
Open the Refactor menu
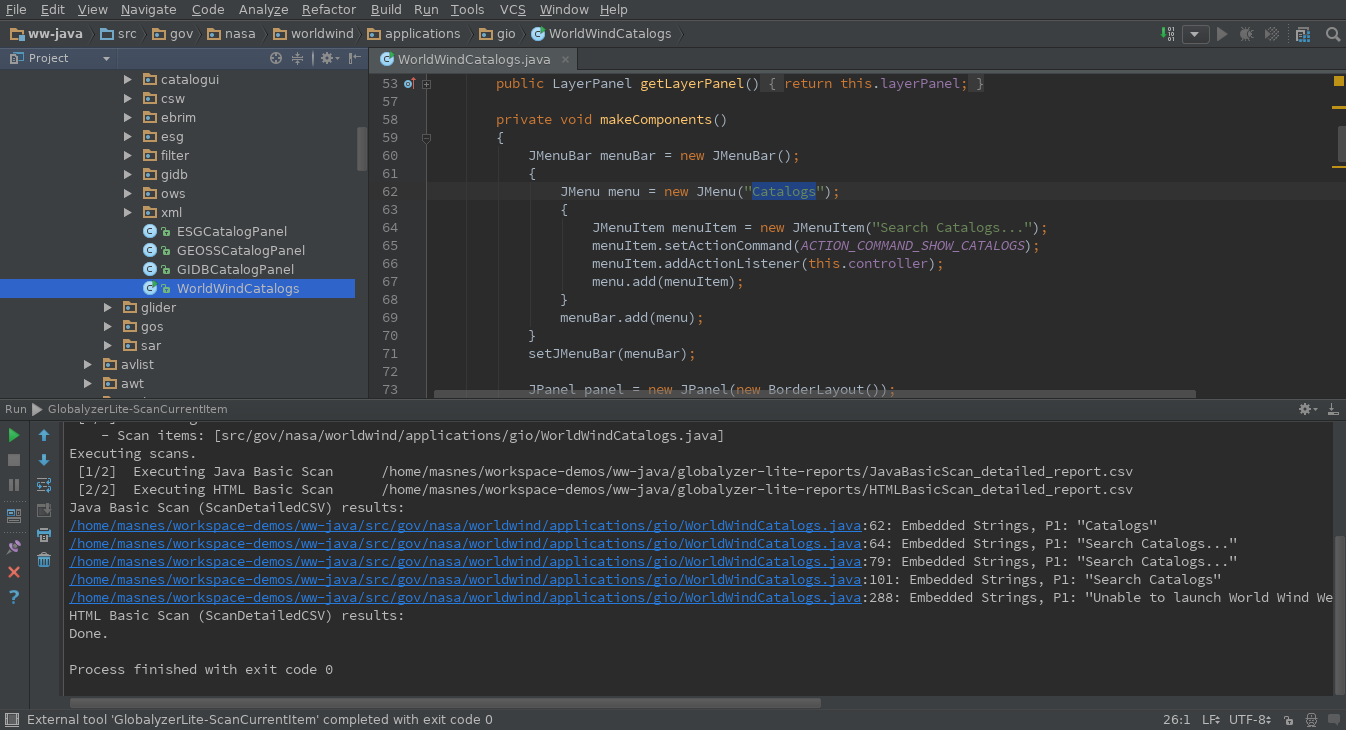coord(328,9)
